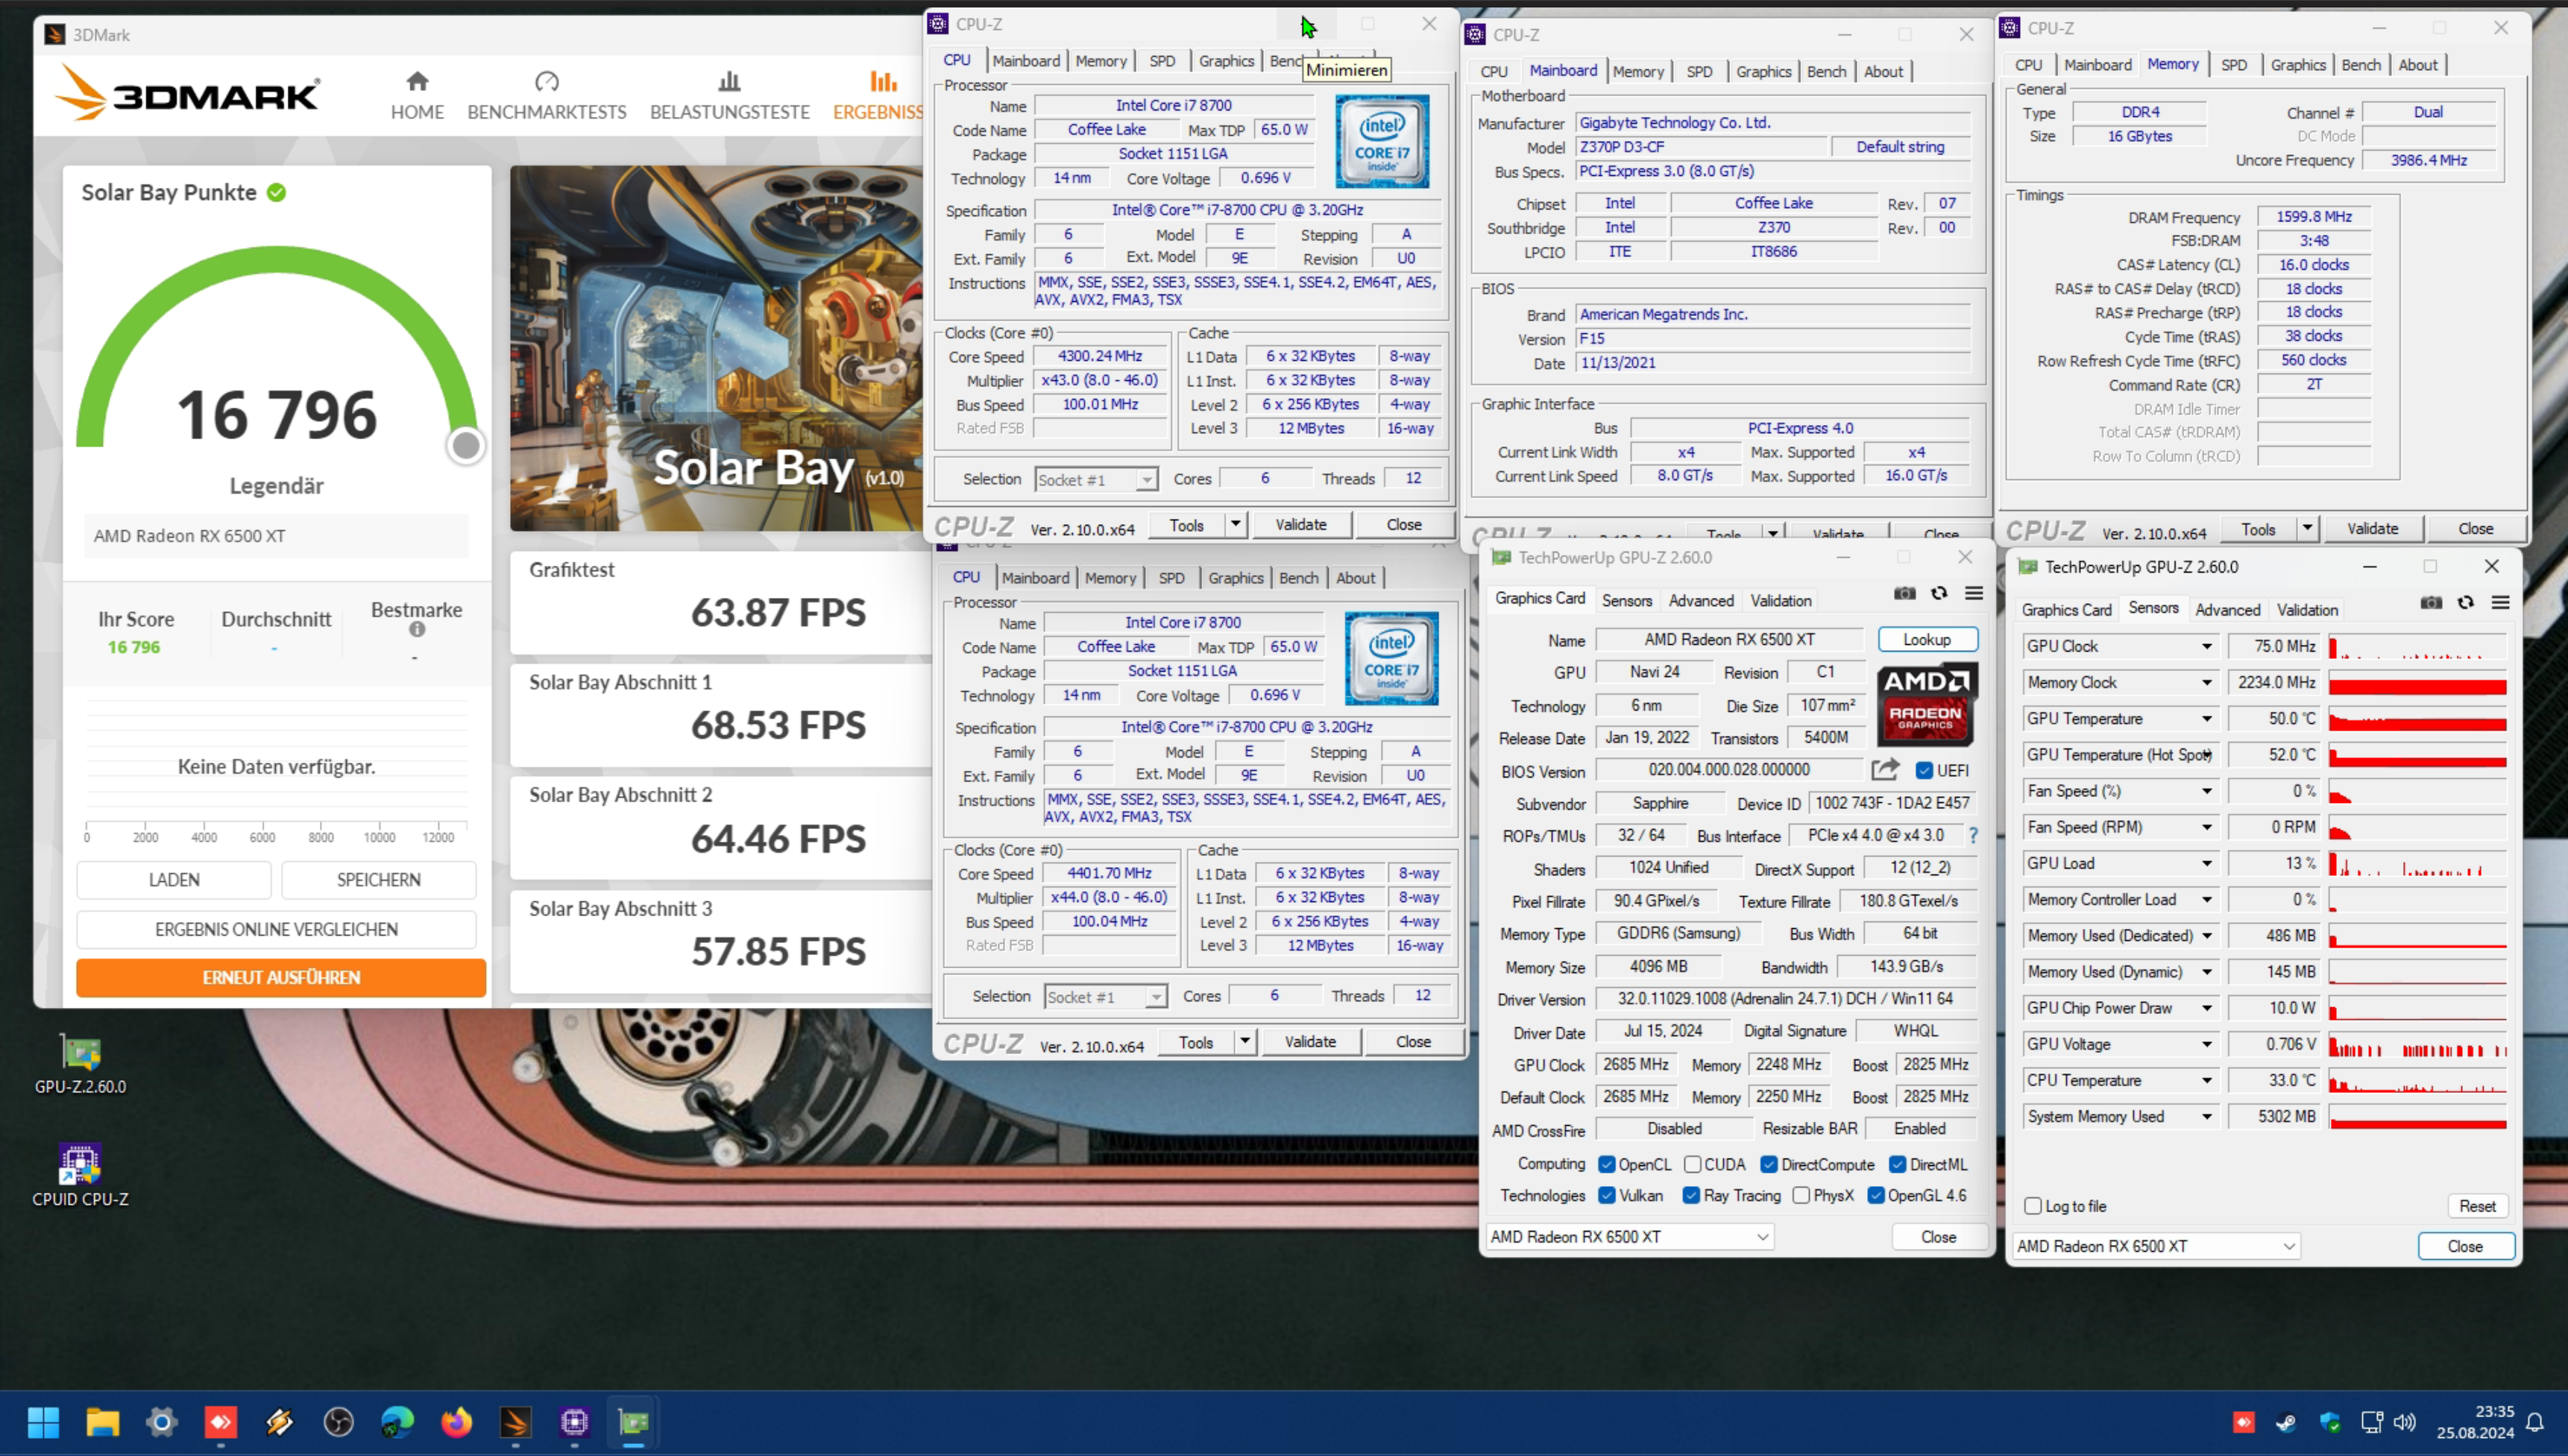Click the Solar Bay preview image
2568x1456 pixels.
[x=716, y=348]
